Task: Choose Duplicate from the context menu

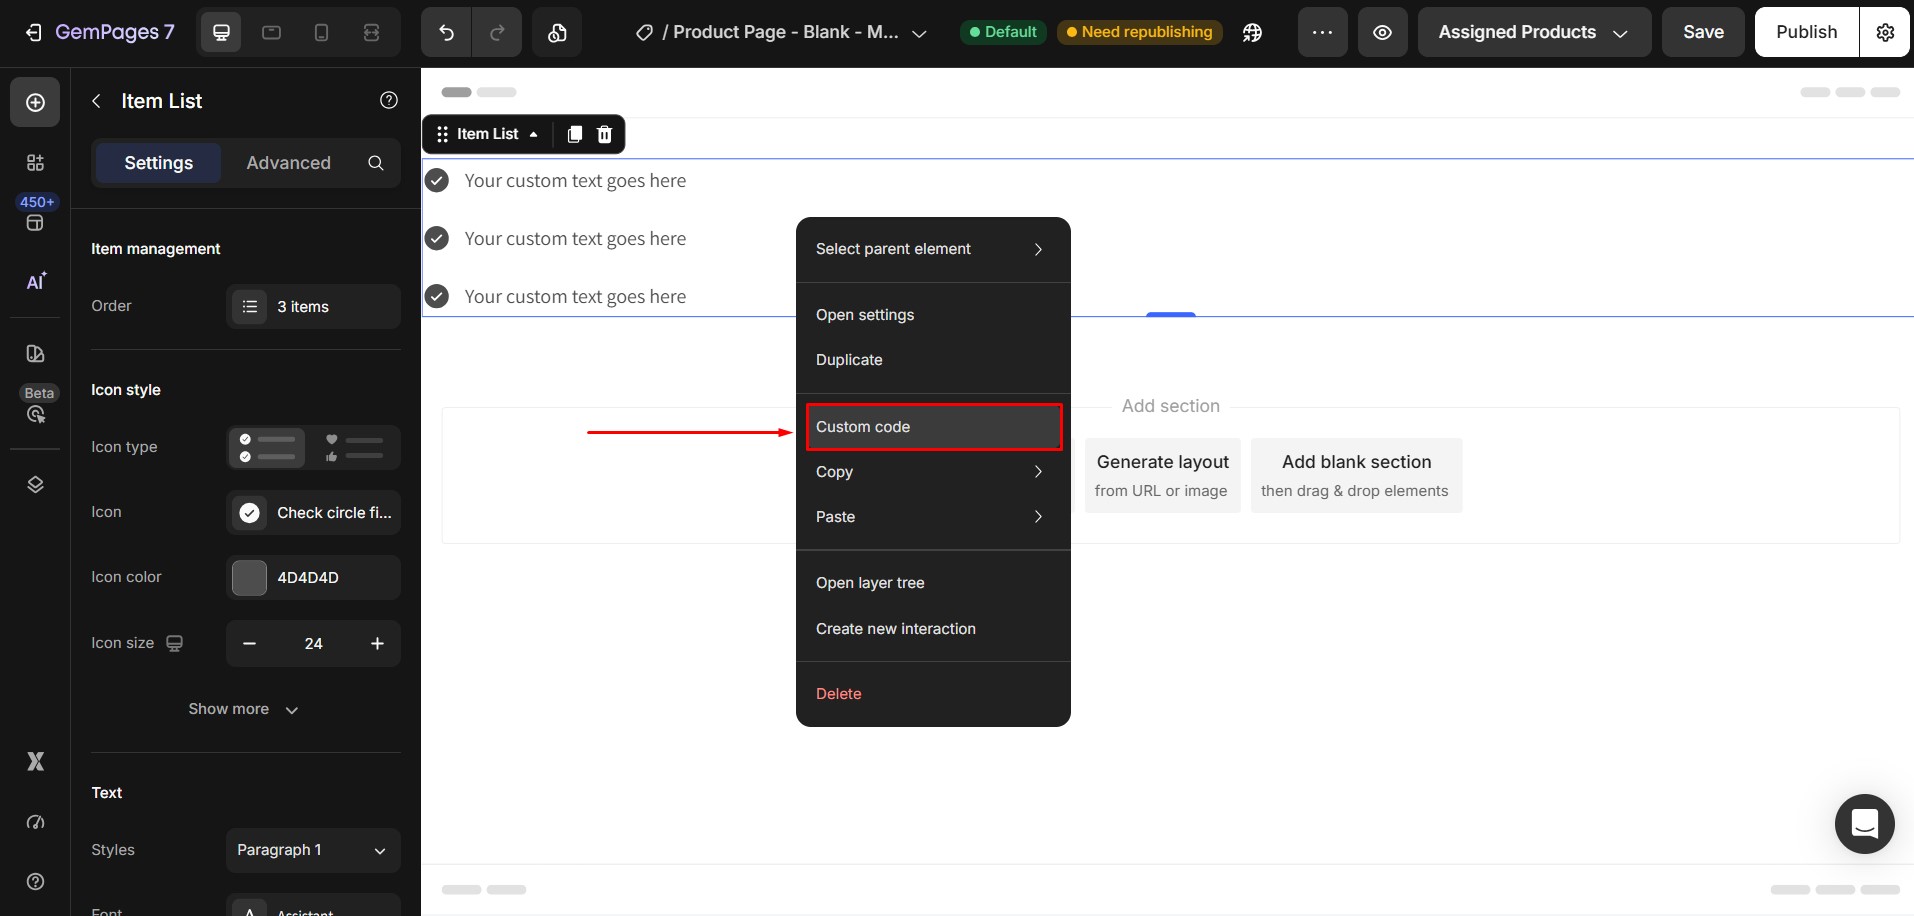Action: (933, 360)
